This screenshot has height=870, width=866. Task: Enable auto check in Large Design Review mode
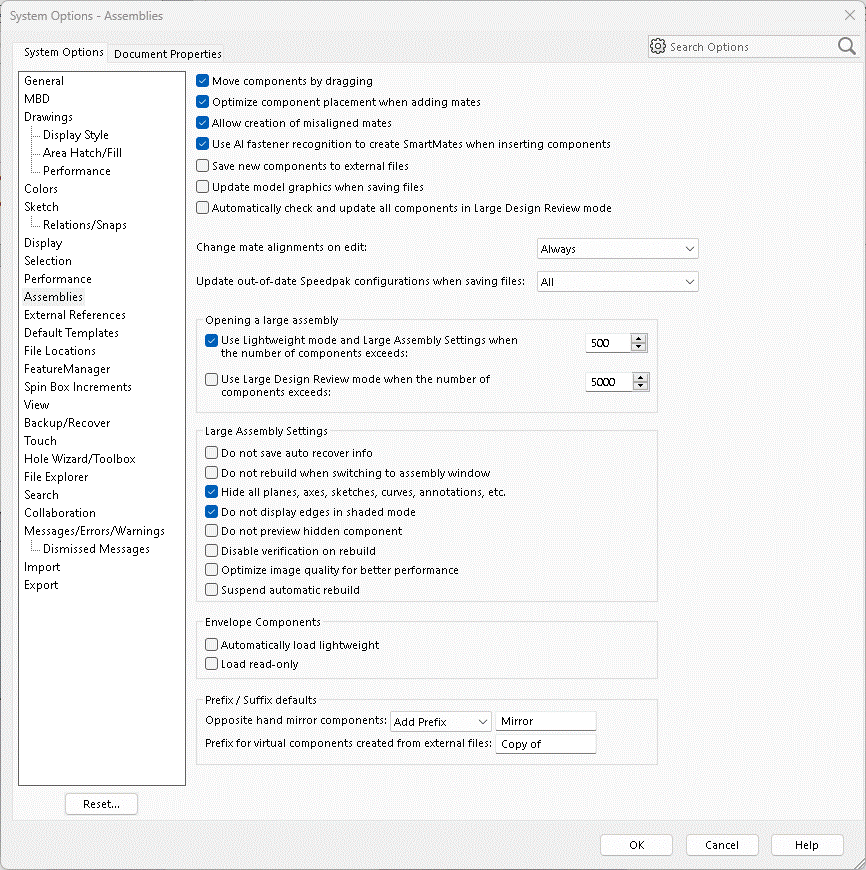pyautogui.click(x=202, y=208)
